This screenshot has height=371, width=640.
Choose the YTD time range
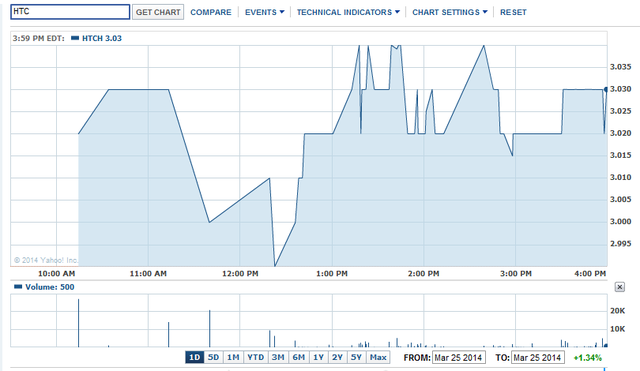256,358
